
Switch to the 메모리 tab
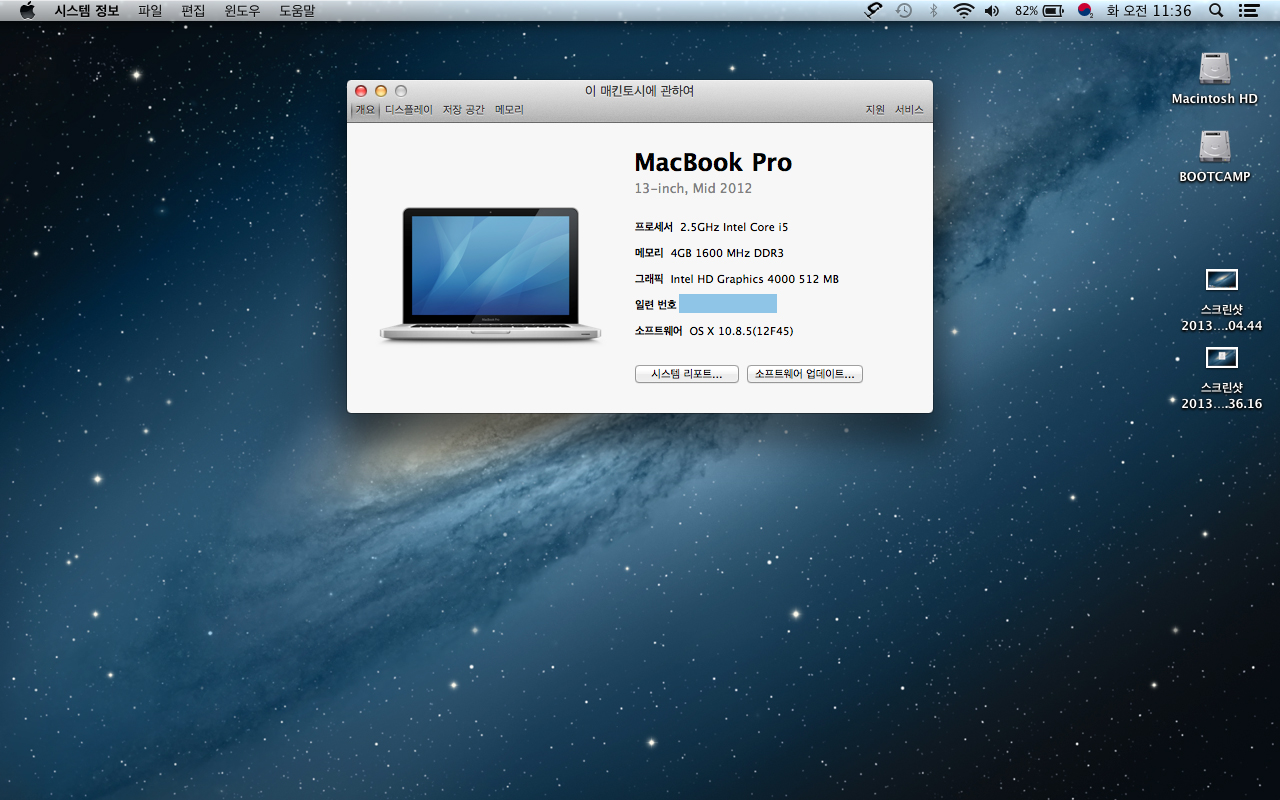pyautogui.click(x=509, y=110)
